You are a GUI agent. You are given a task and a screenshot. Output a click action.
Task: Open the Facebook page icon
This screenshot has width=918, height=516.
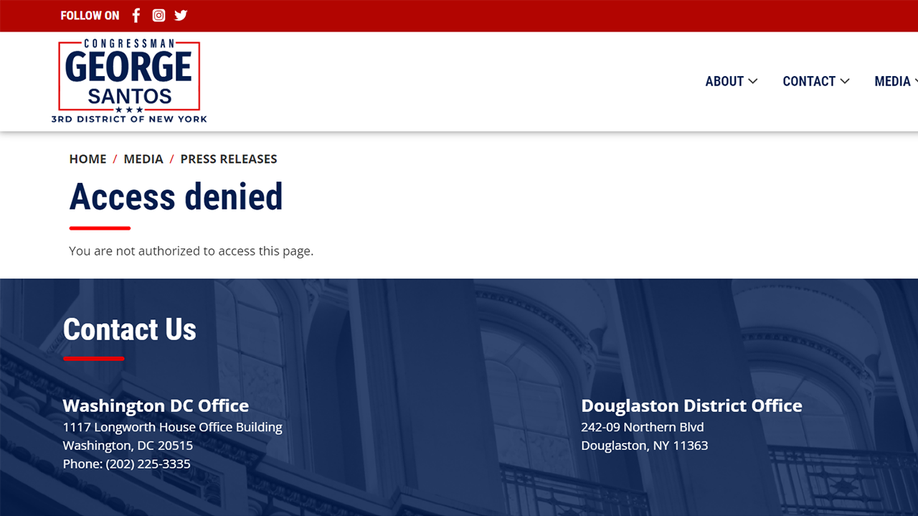click(x=136, y=16)
